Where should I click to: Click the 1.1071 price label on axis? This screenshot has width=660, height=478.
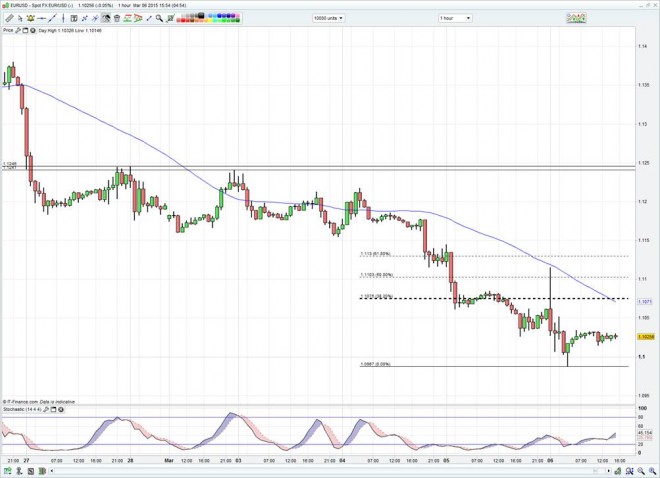coord(646,300)
